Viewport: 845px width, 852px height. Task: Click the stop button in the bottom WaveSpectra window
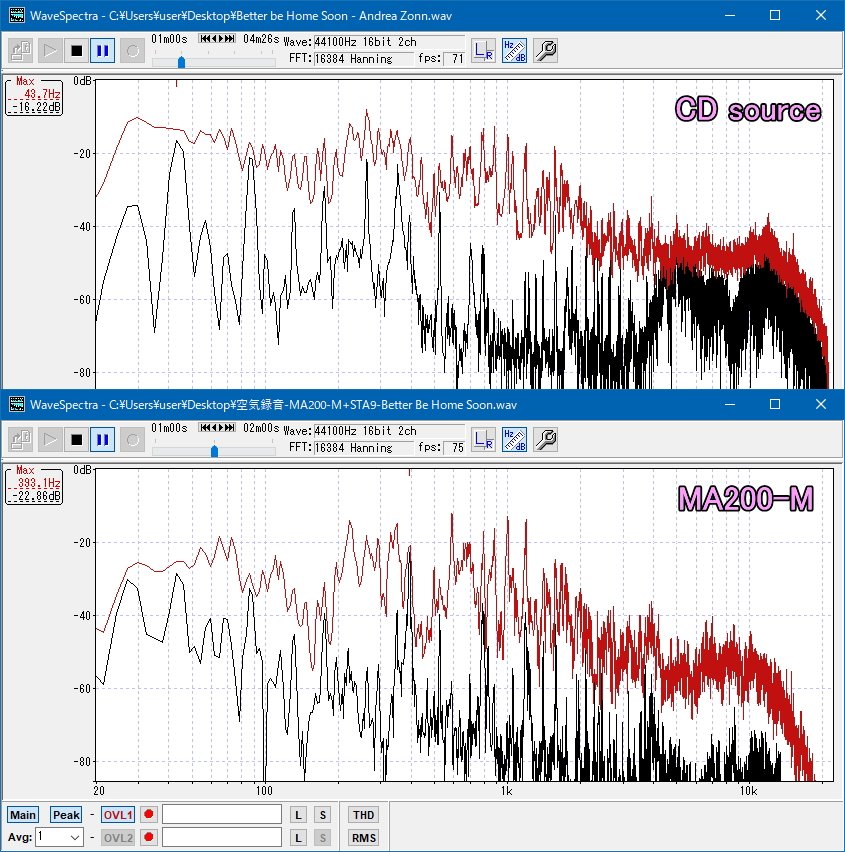pyautogui.click(x=76, y=439)
